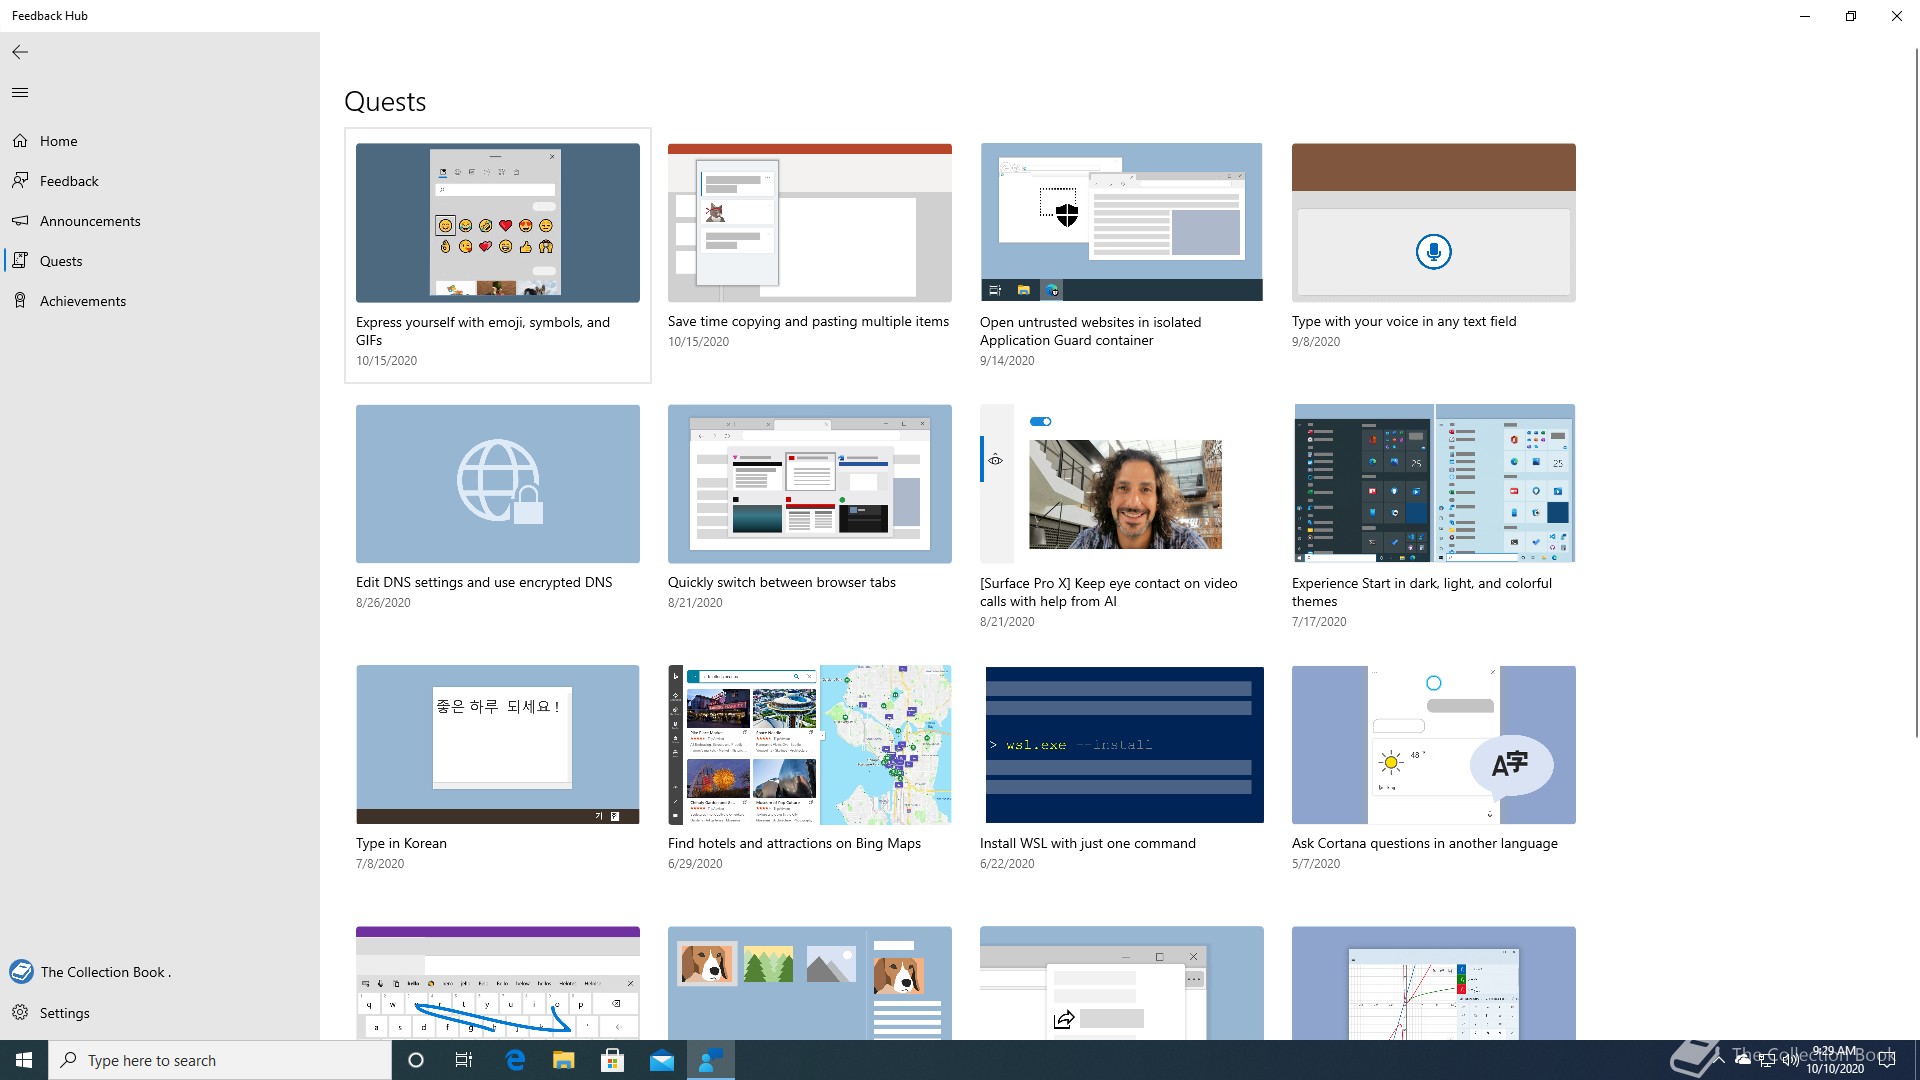The width and height of the screenshot is (1920, 1080).
Task: Go to Feedback section
Action: point(160,181)
